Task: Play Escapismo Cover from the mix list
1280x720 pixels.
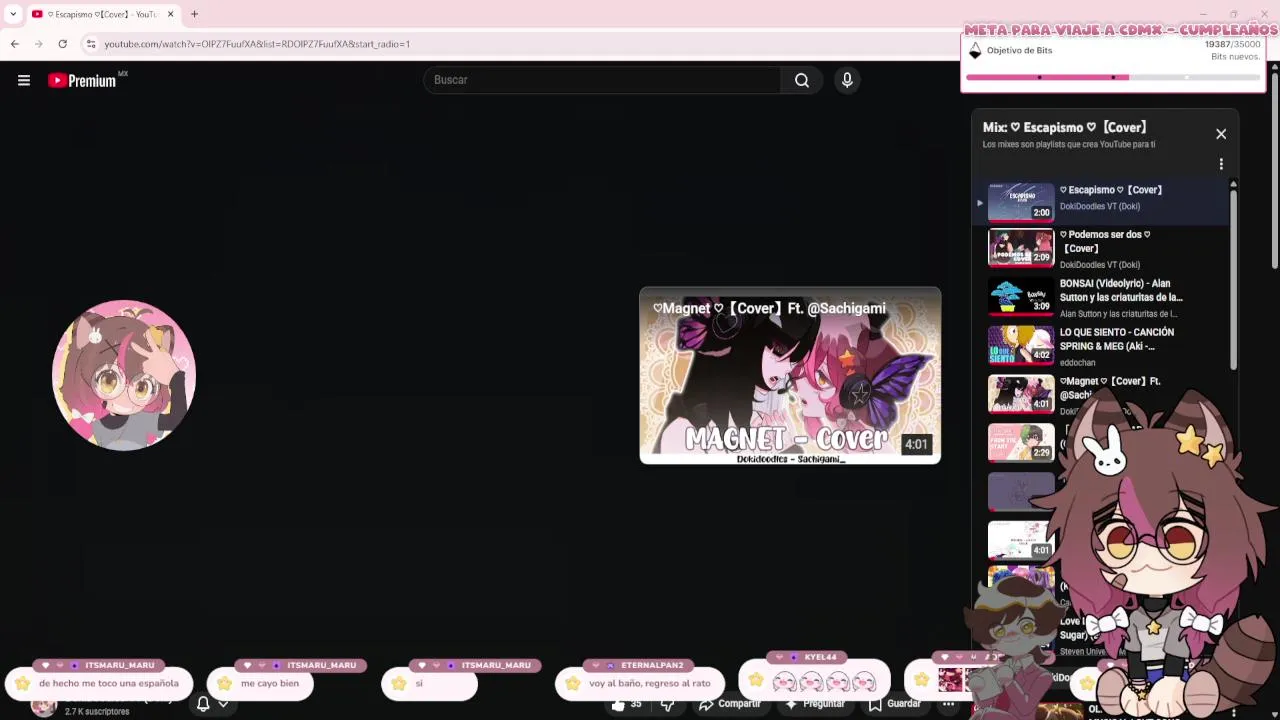Action: coord(1100,200)
